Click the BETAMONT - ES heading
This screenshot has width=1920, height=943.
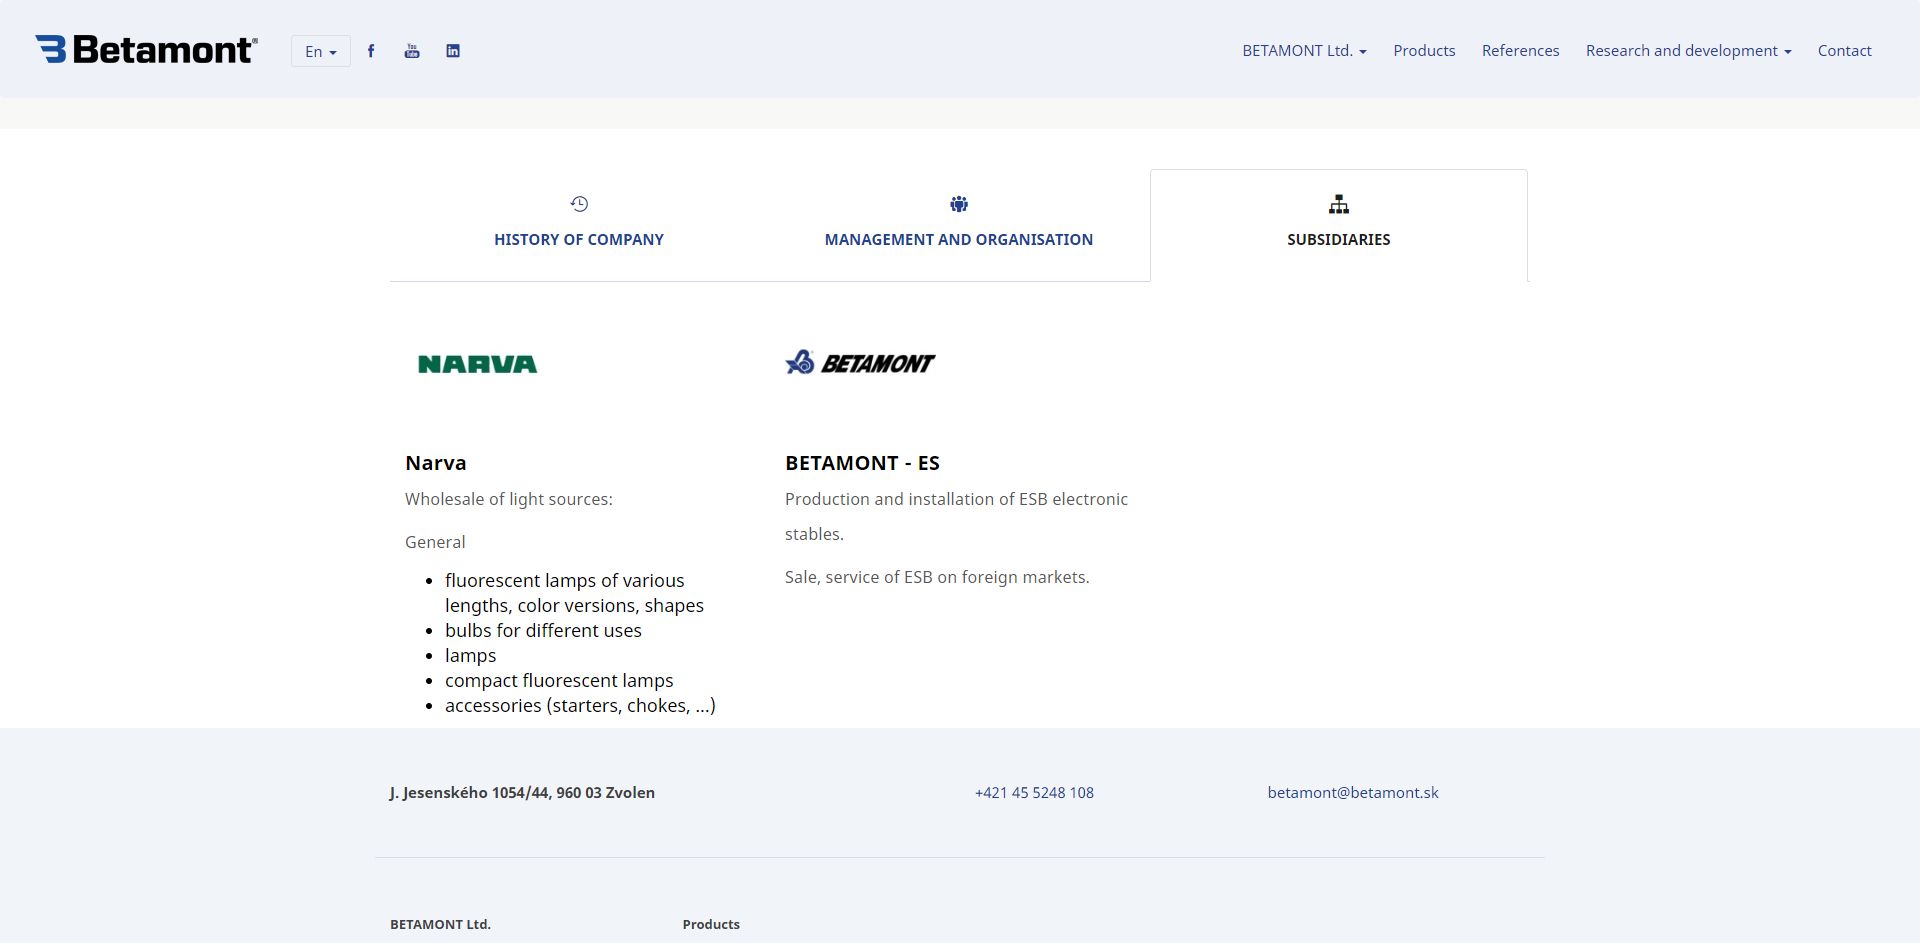pos(862,463)
